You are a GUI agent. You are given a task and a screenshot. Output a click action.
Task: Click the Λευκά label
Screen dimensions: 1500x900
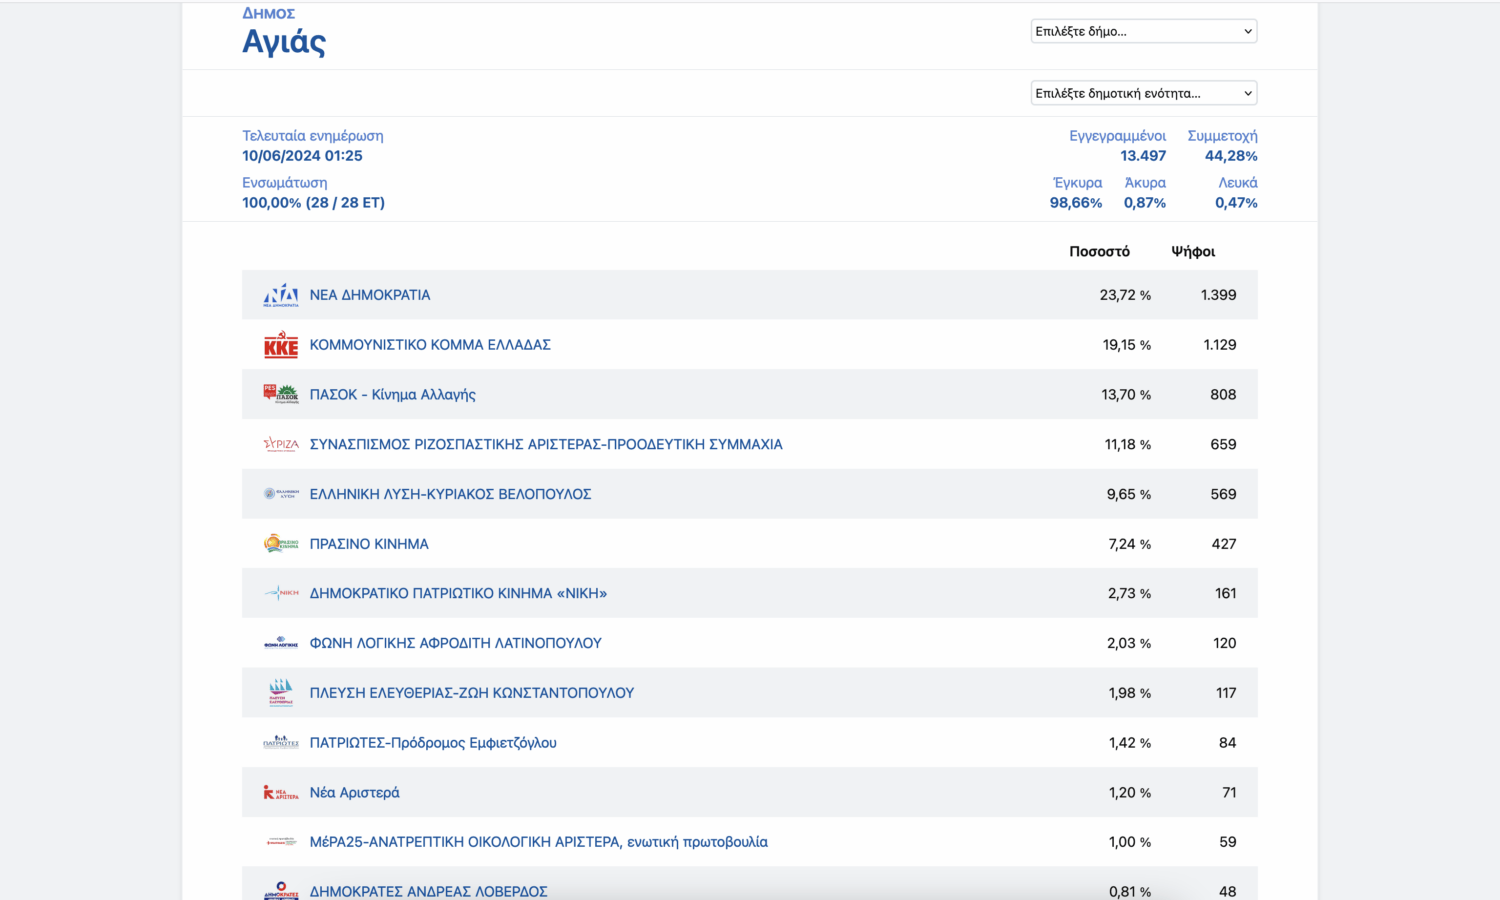1238,183
